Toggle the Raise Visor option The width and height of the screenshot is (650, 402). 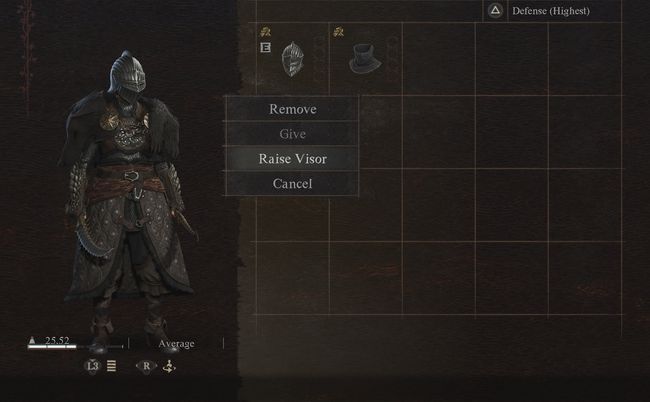coord(292,159)
